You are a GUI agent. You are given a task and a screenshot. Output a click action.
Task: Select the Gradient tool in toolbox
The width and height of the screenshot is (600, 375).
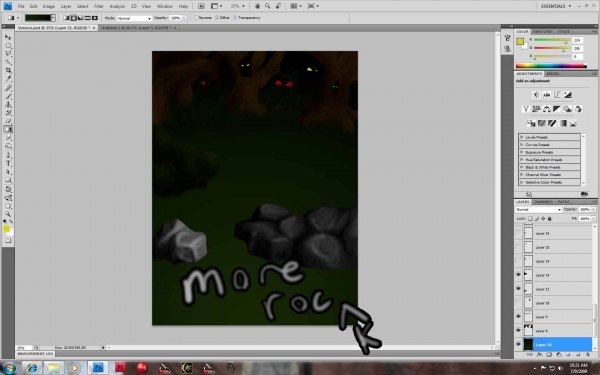[8, 129]
